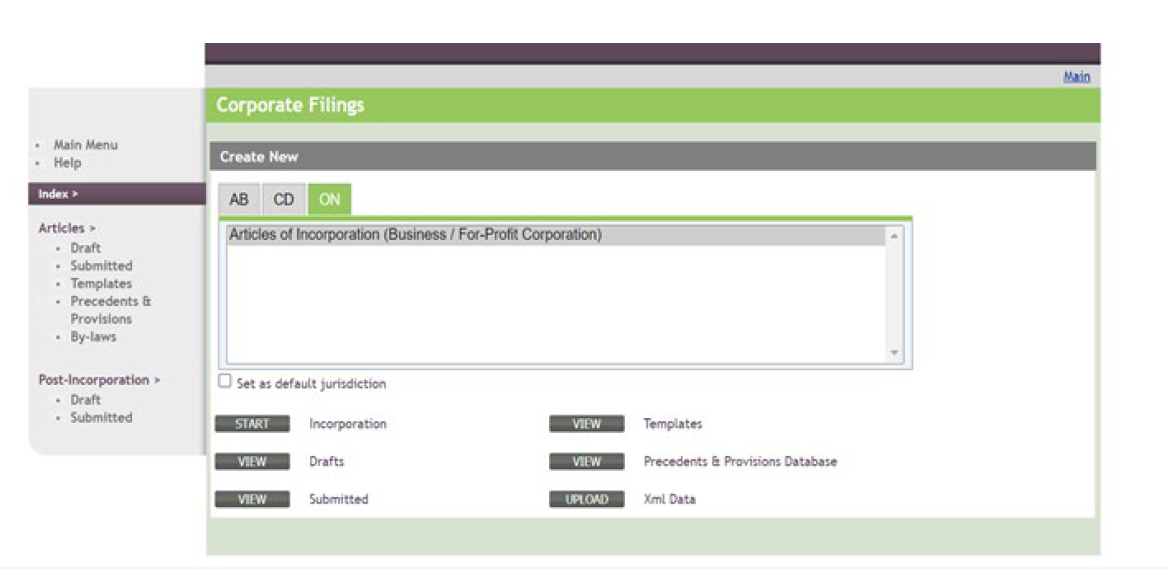The width and height of the screenshot is (1168, 569).
Task: Open the Help link in sidebar
Action: pos(68,162)
